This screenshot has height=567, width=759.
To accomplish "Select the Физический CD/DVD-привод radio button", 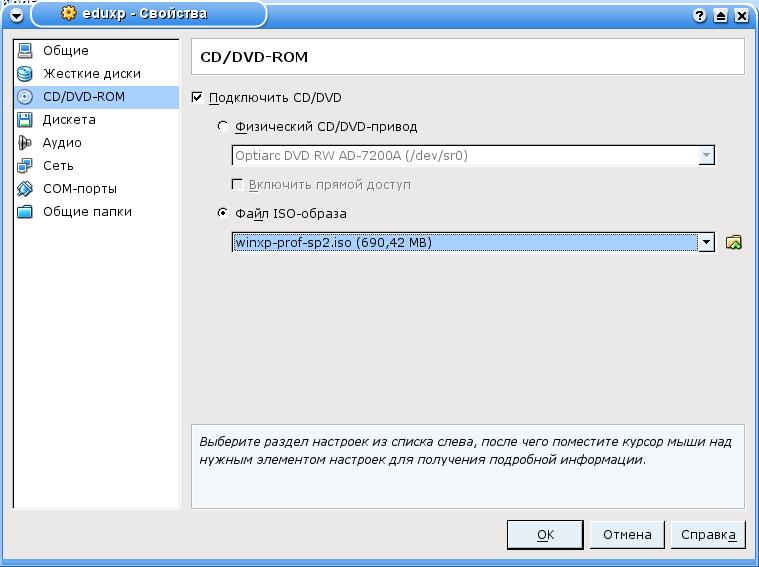I will pos(223,126).
